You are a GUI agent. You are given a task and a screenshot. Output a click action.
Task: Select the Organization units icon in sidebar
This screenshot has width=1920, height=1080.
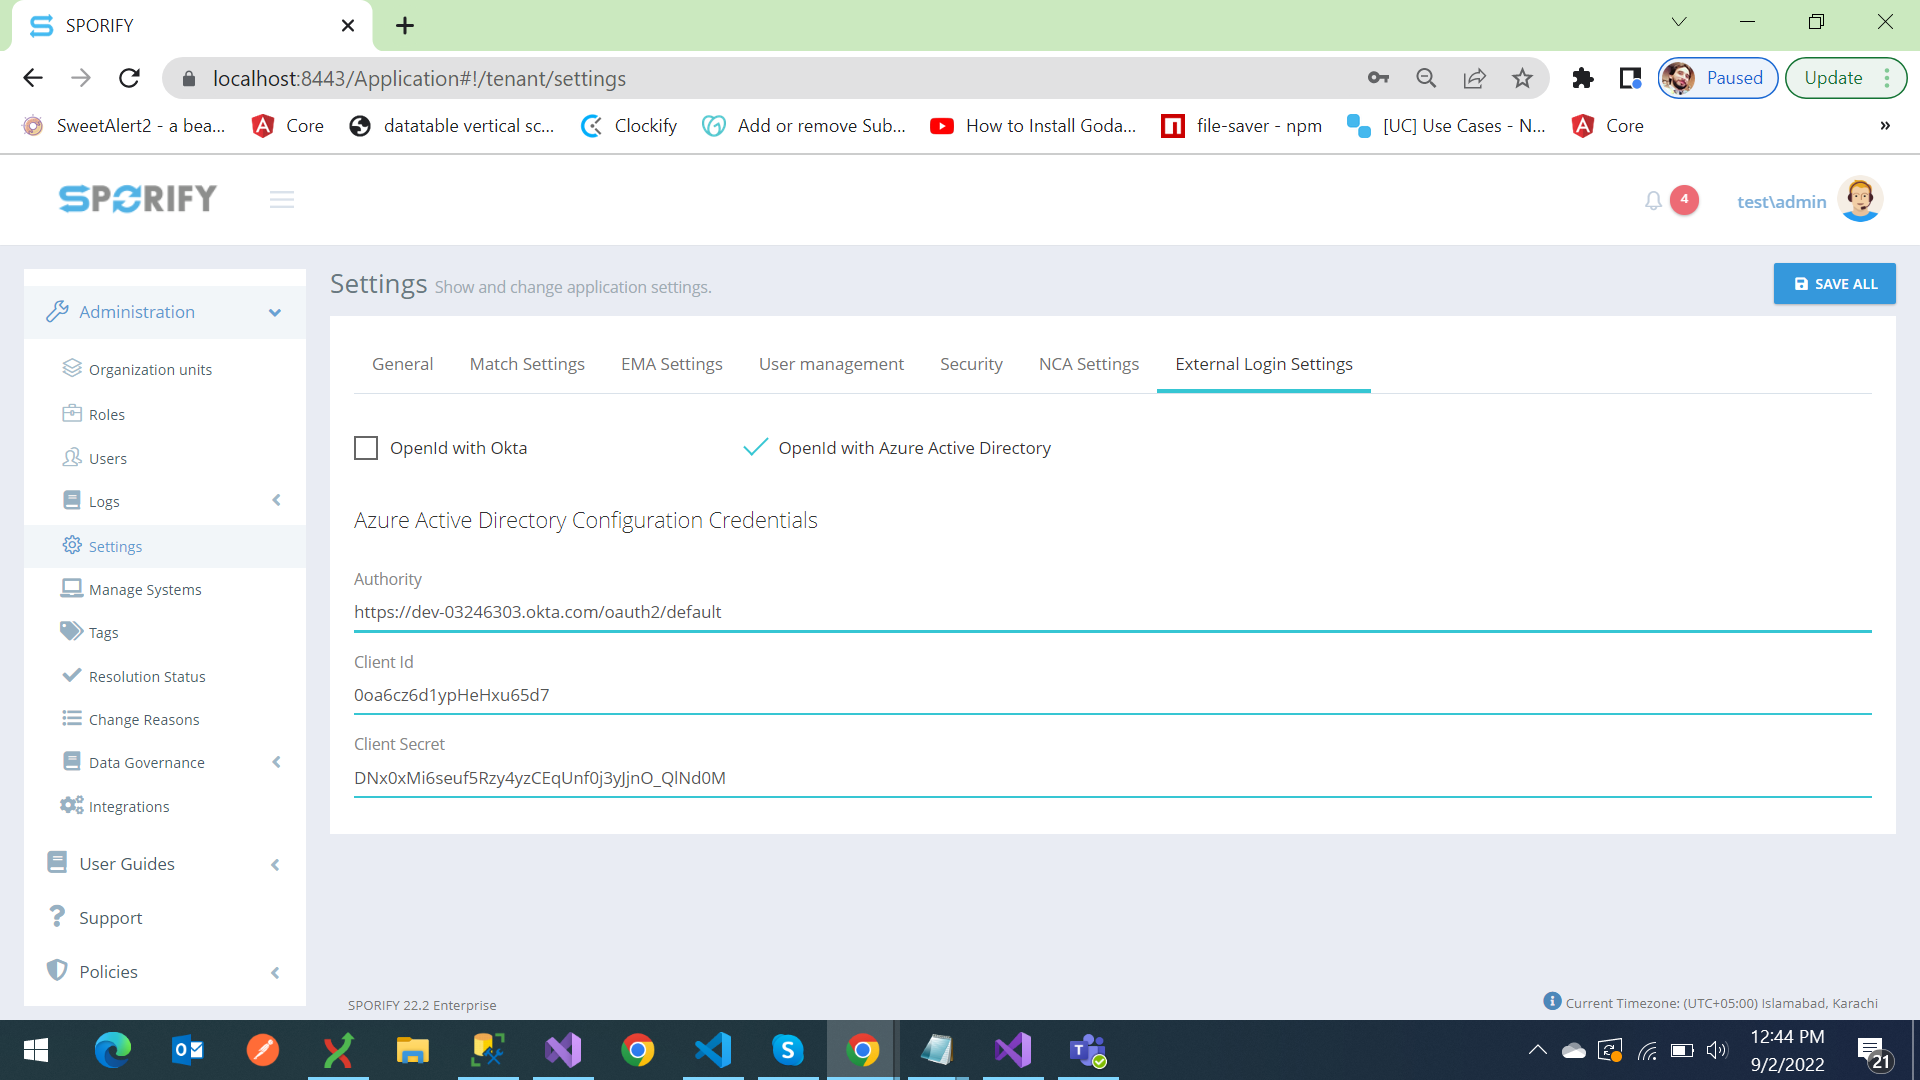click(x=71, y=368)
